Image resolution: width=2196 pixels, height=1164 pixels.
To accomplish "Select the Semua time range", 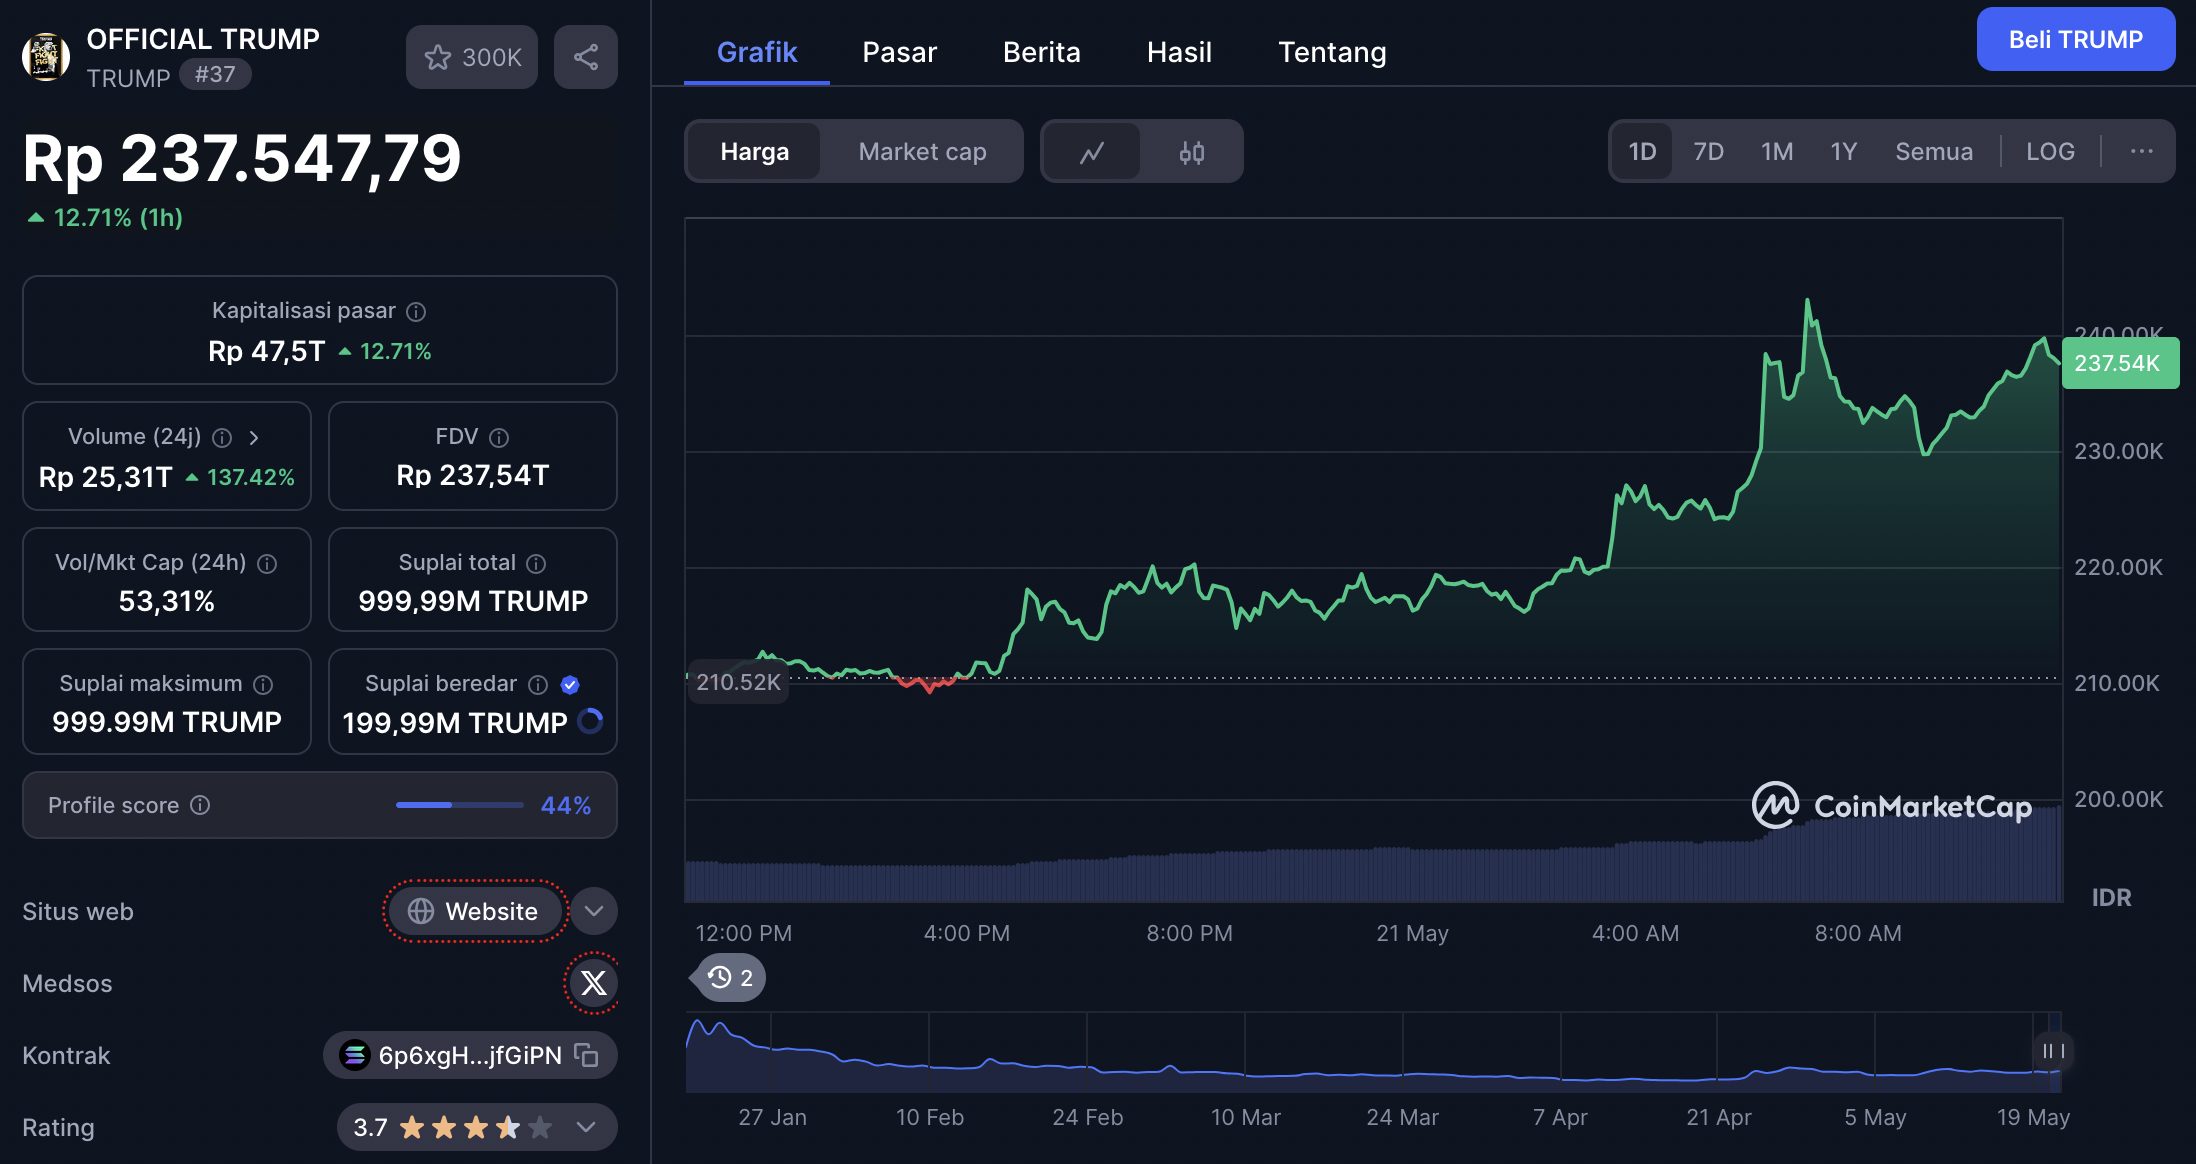I will [1934, 152].
